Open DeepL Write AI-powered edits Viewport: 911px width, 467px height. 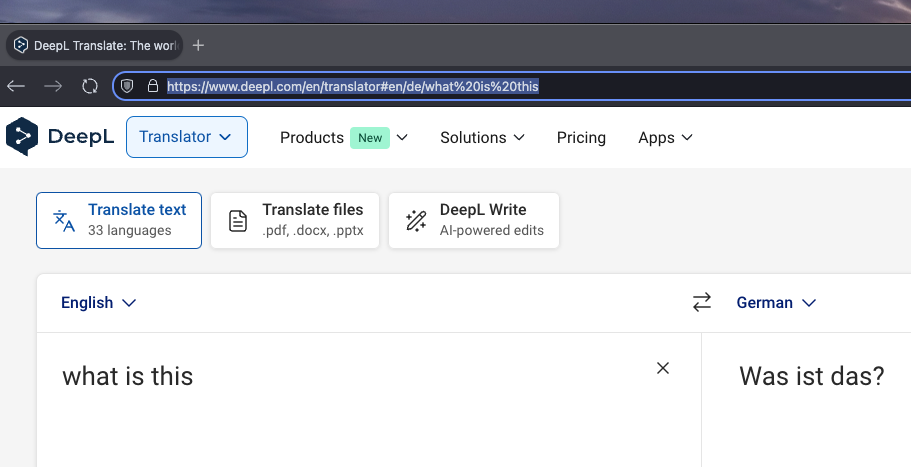(474, 220)
